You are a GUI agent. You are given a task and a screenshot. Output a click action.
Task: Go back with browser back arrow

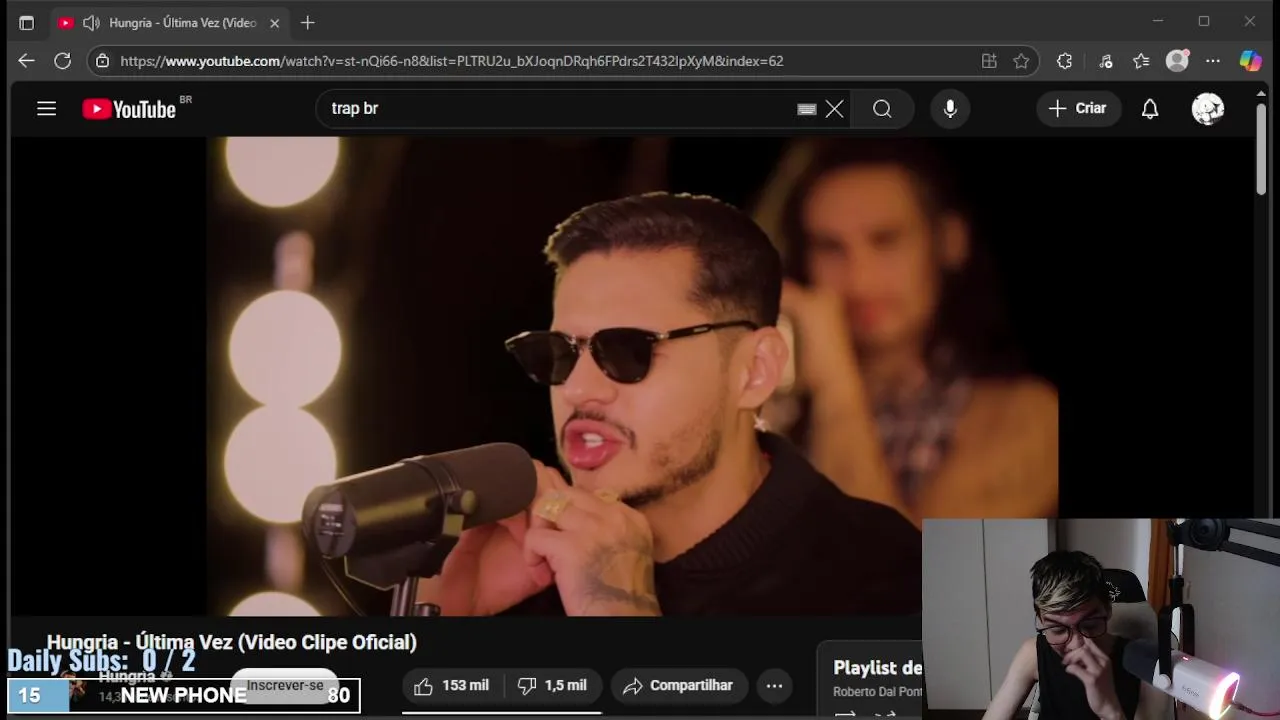pyautogui.click(x=26, y=61)
